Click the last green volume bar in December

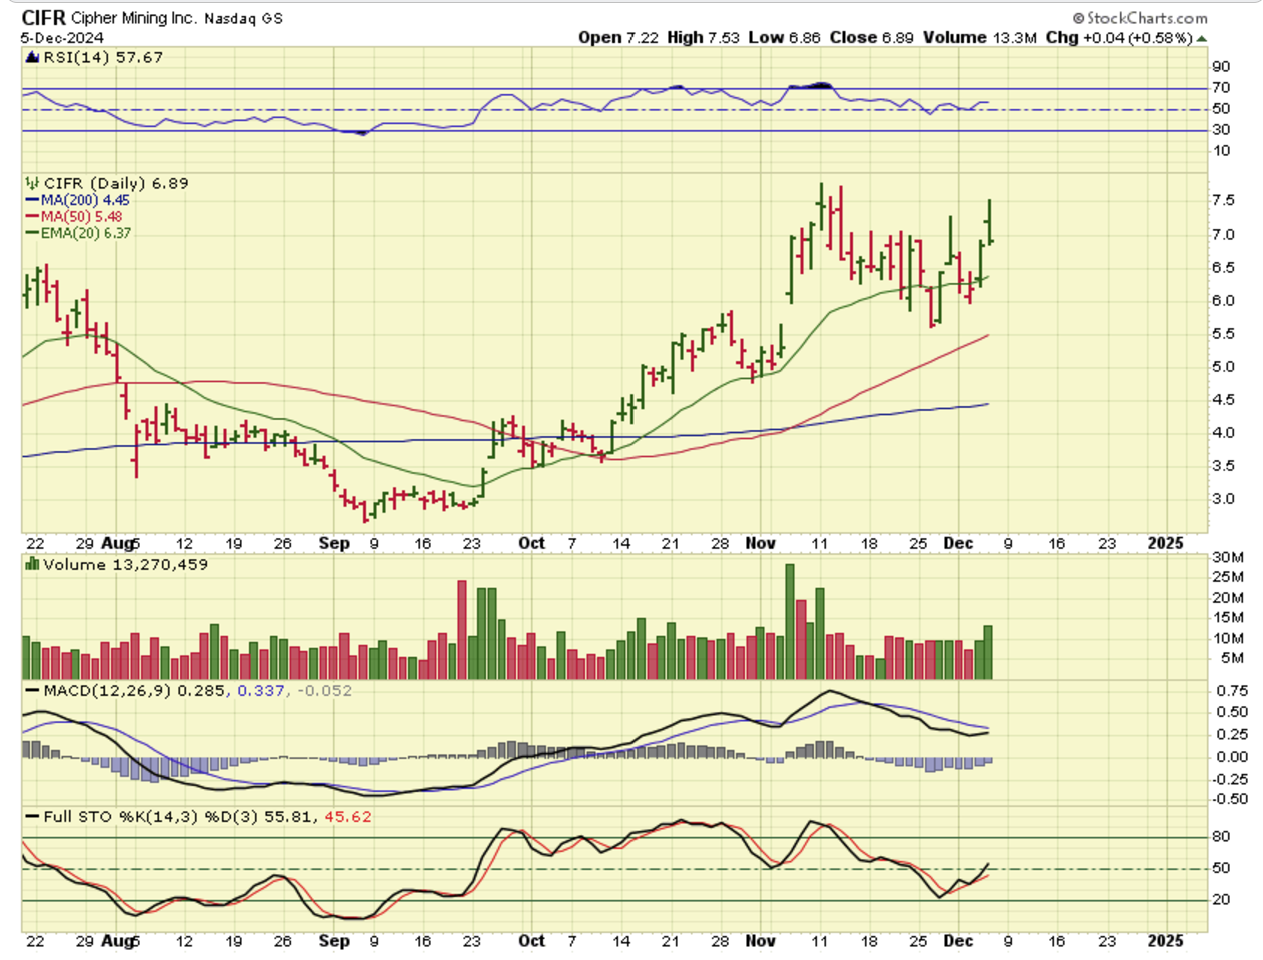(x=988, y=653)
